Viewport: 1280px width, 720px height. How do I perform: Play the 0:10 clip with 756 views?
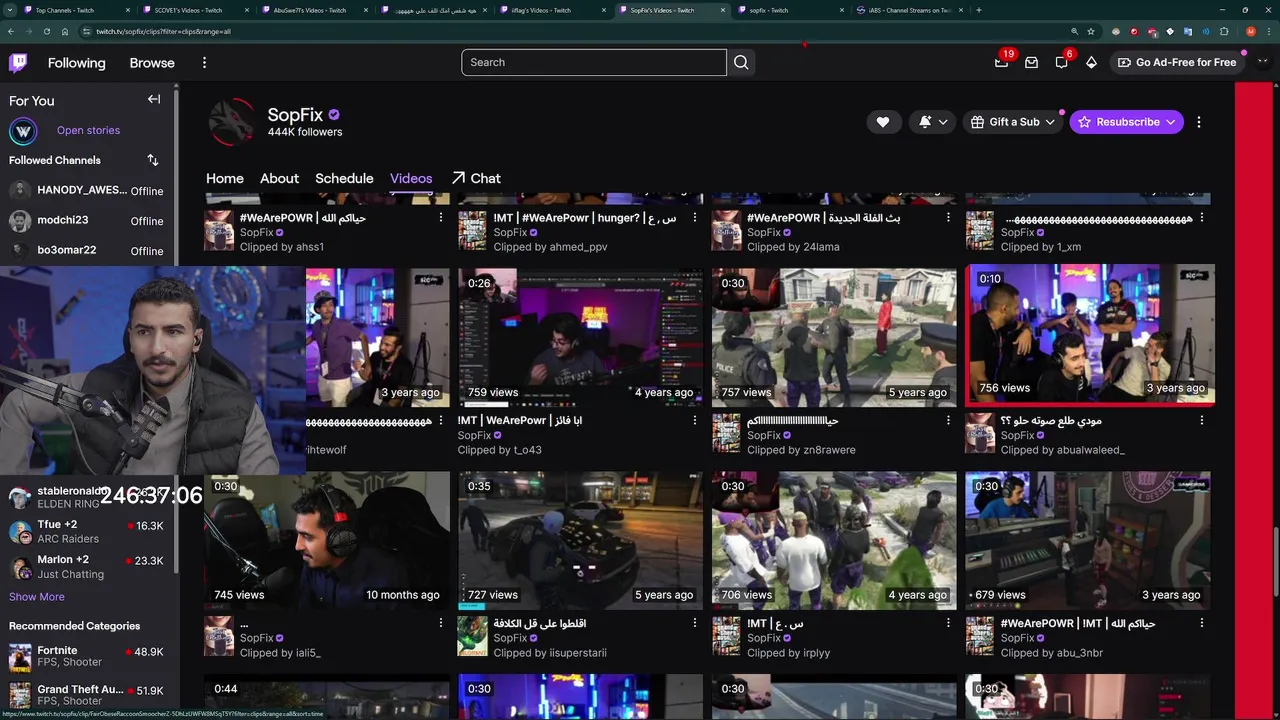[x=1090, y=334]
